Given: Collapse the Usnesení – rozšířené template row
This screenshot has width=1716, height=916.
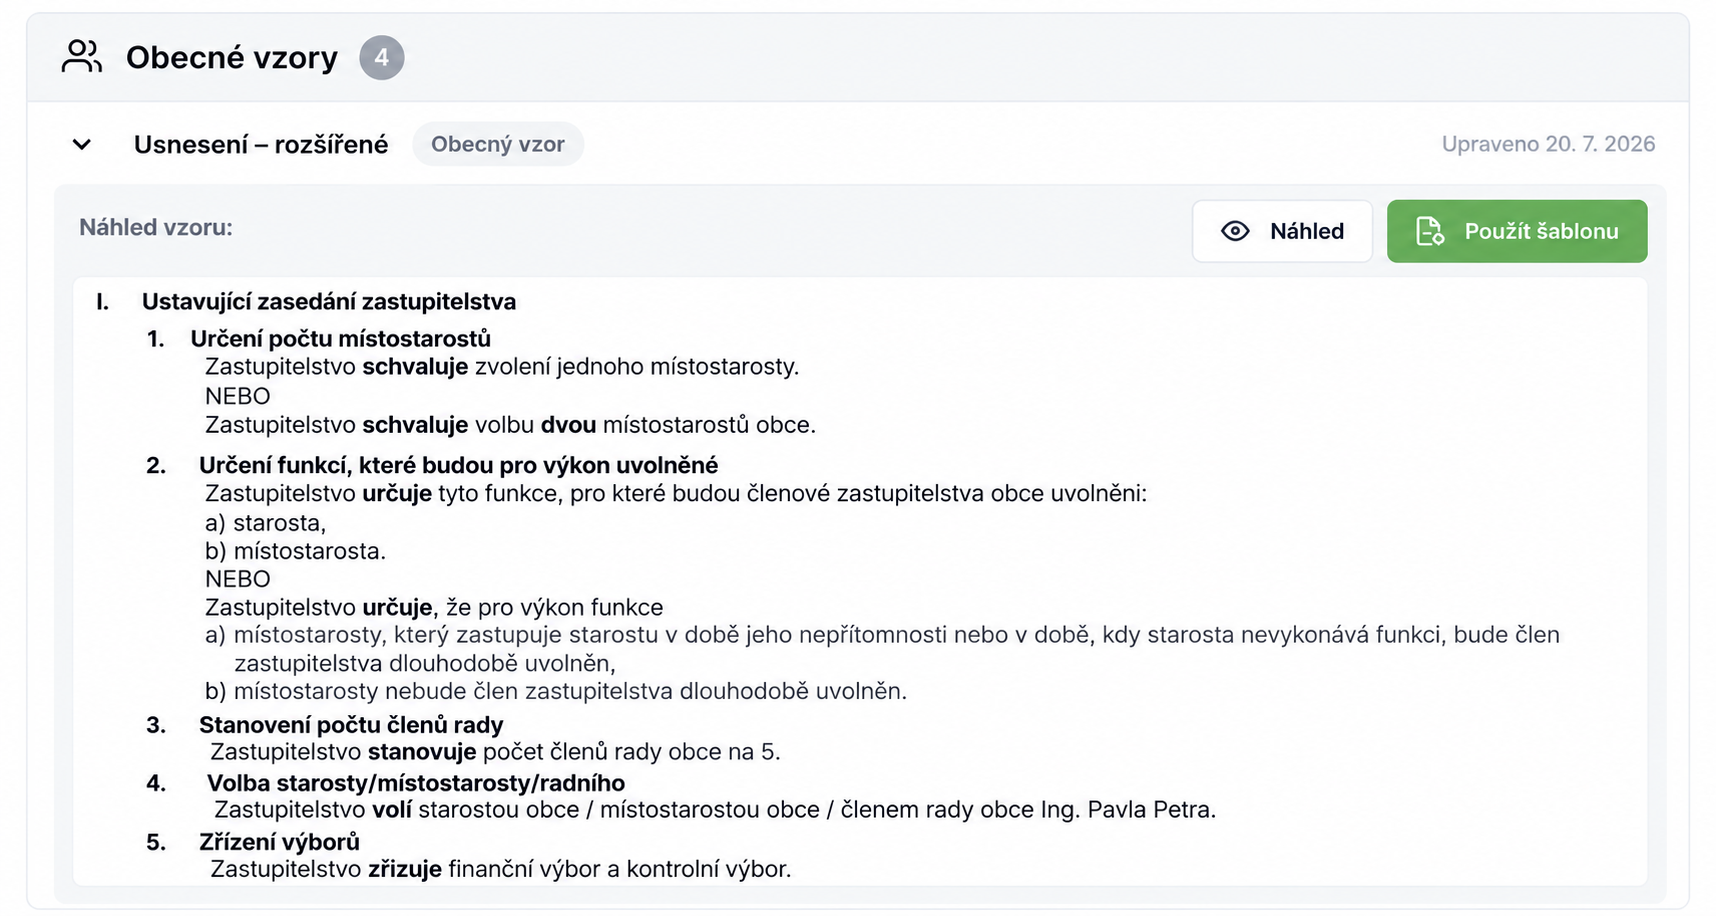Looking at the screenshot, I should (82, 145).
